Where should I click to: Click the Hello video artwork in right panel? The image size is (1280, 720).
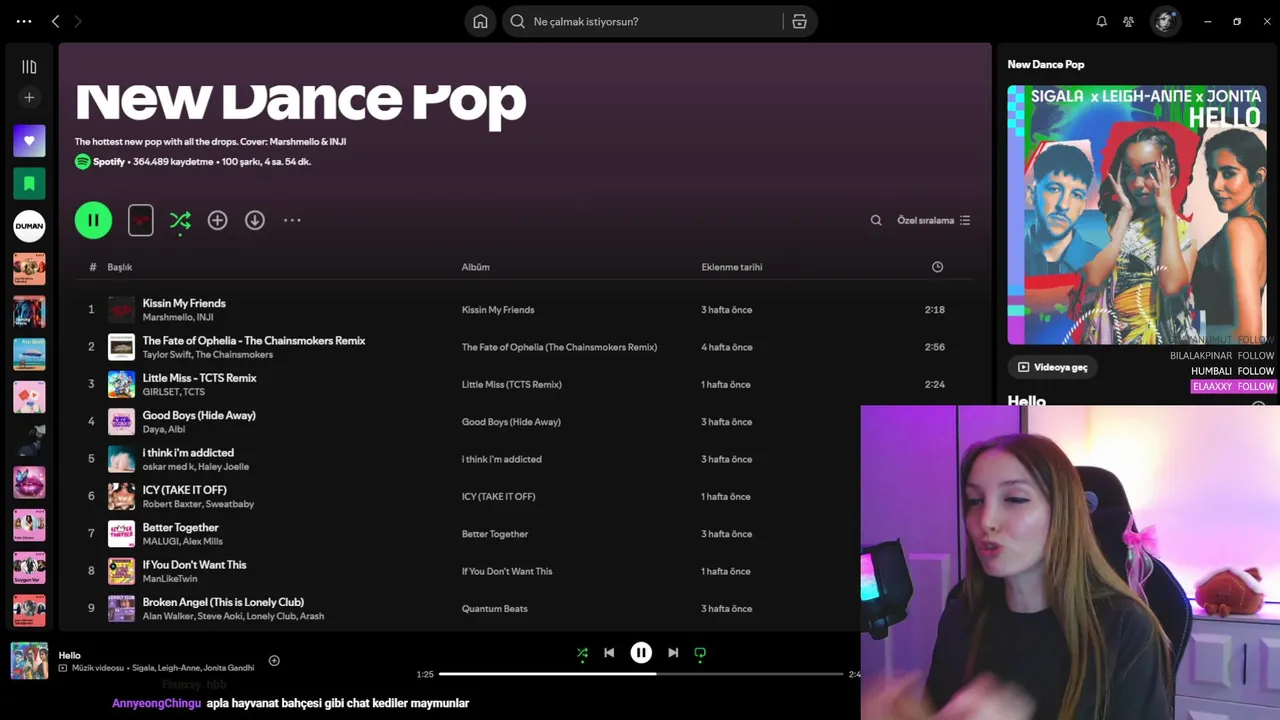[x=1137, y=215]
